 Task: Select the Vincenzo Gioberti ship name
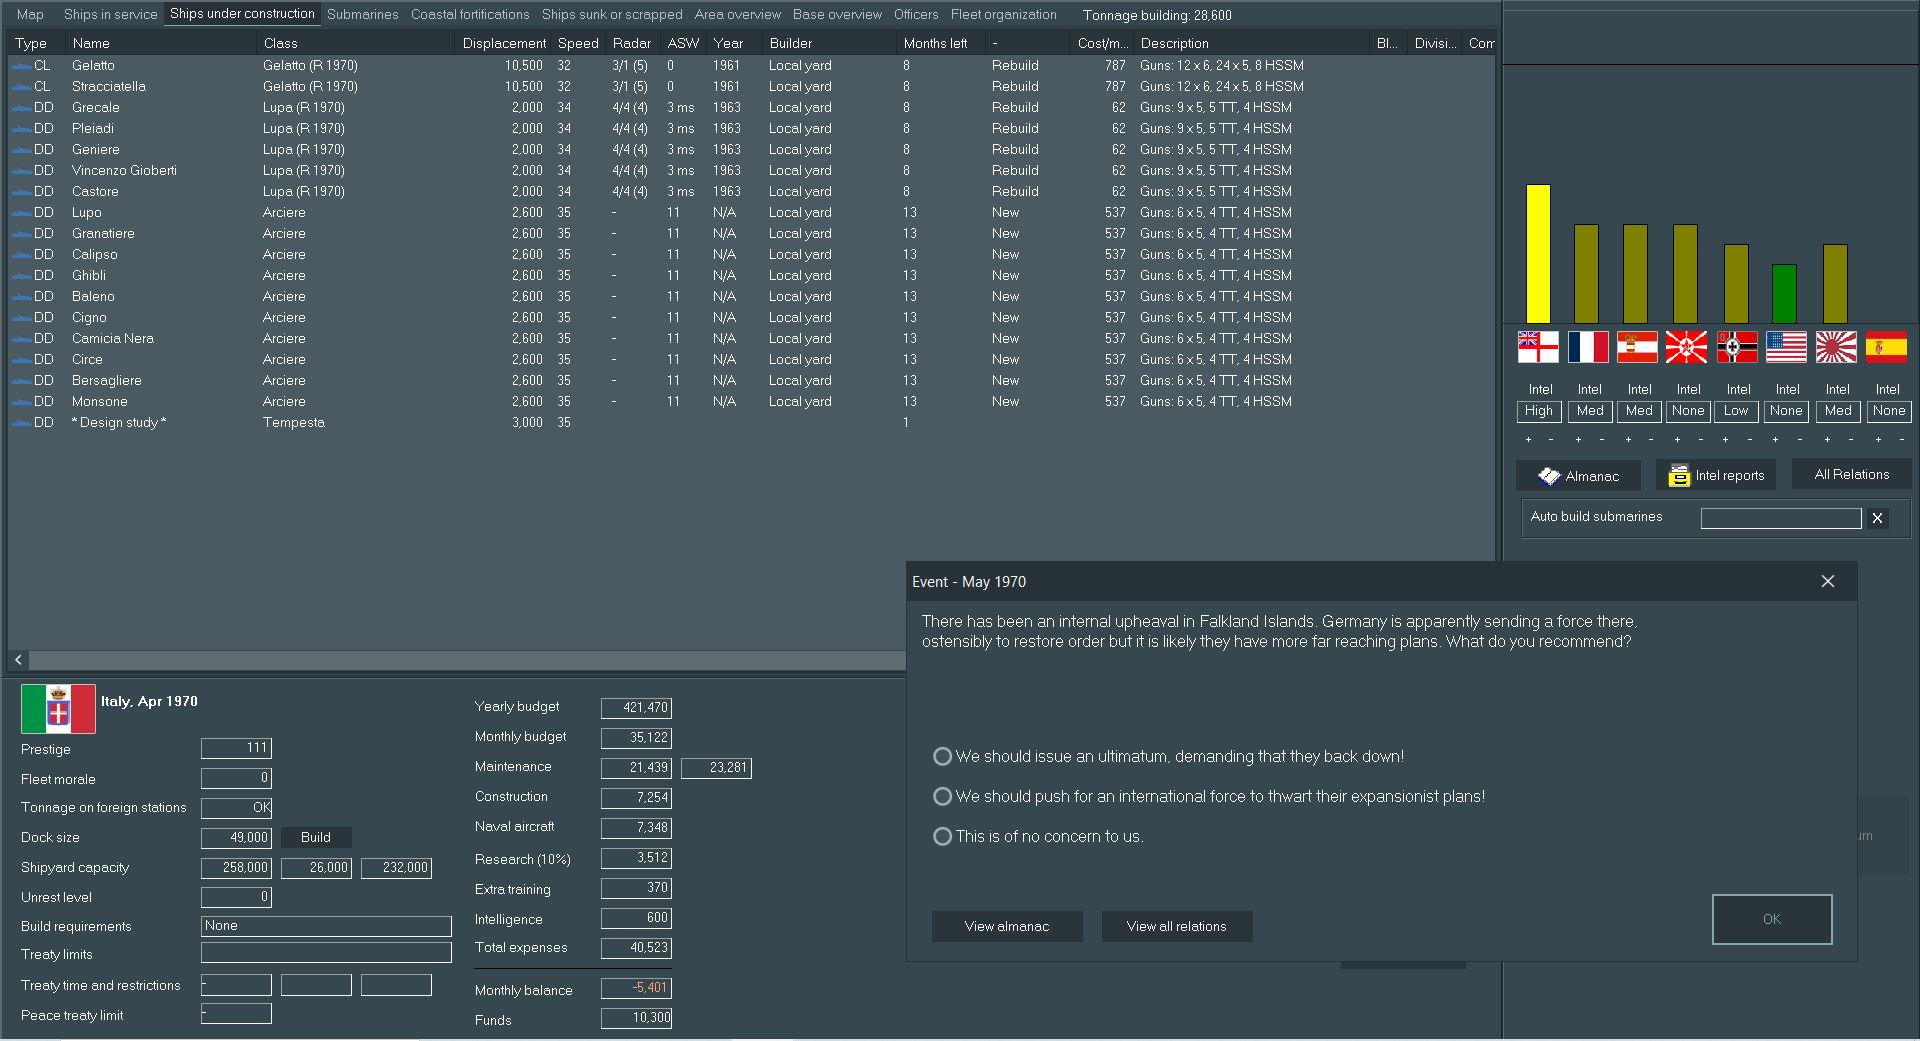(124, 171)
